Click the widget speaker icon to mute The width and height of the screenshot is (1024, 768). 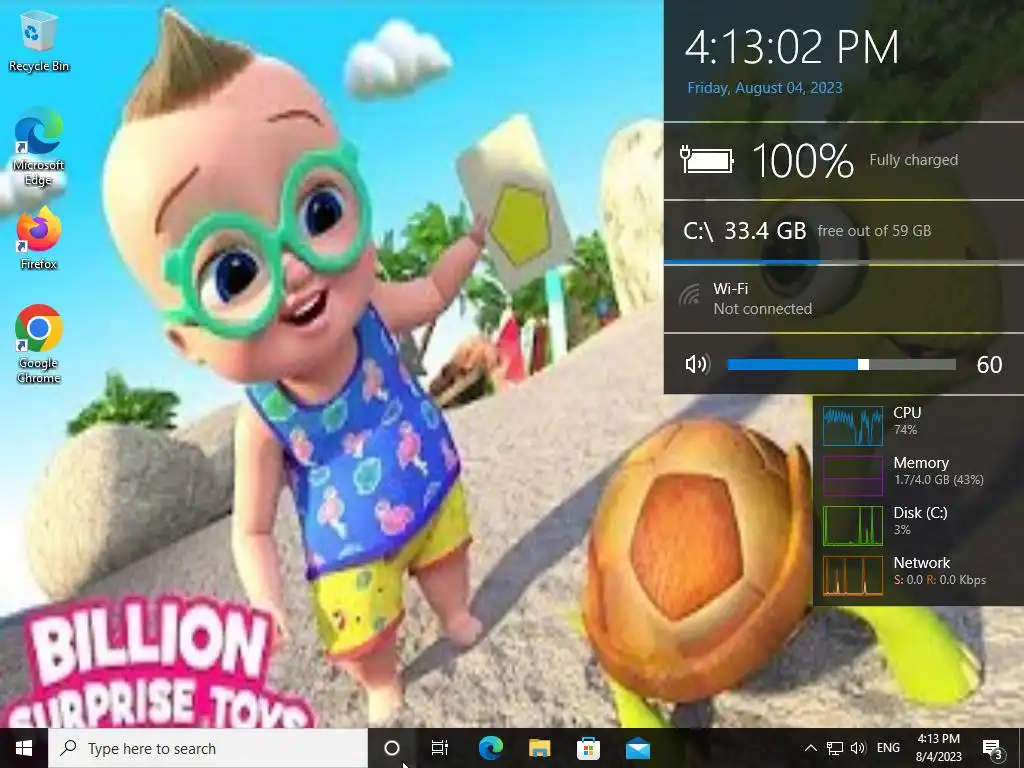pos(697,364)
